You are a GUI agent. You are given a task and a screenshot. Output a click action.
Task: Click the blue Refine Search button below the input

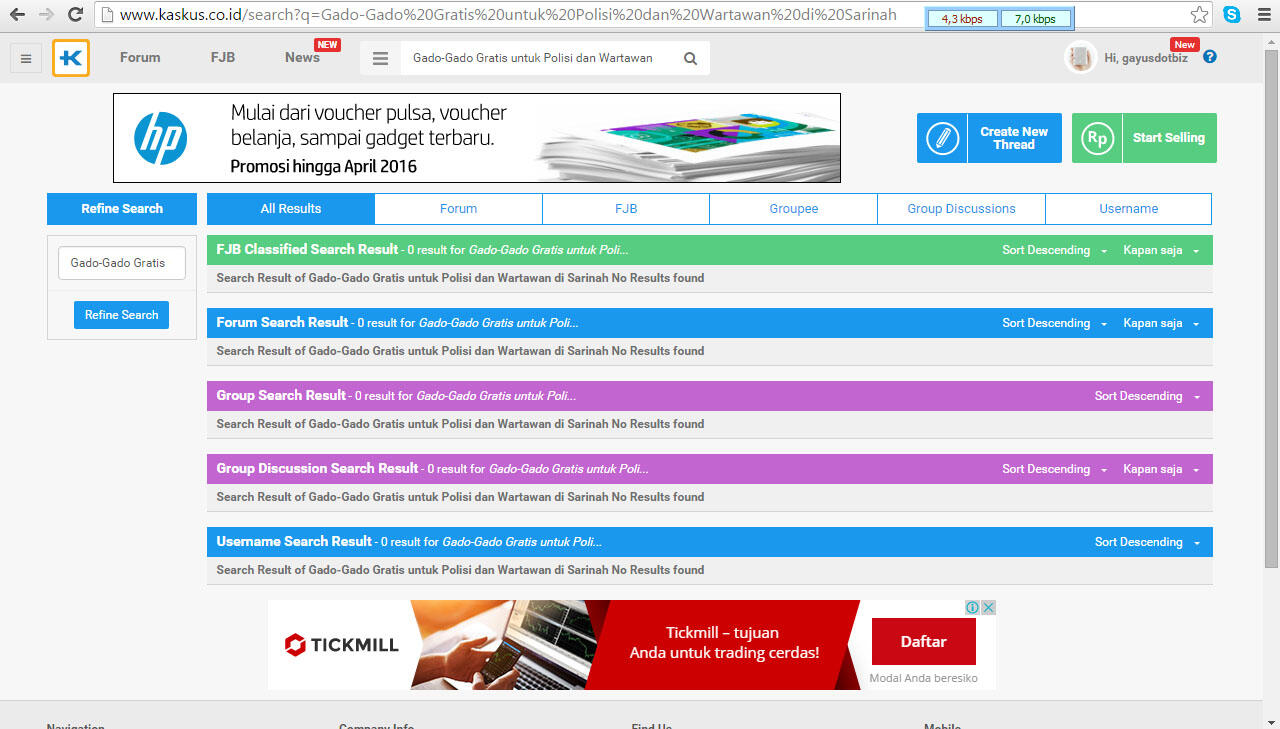(121, 315)
